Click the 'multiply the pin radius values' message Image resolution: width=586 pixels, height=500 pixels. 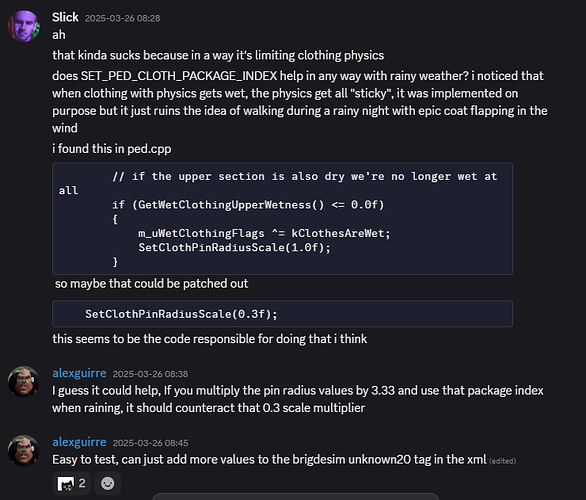pos(298,399)
